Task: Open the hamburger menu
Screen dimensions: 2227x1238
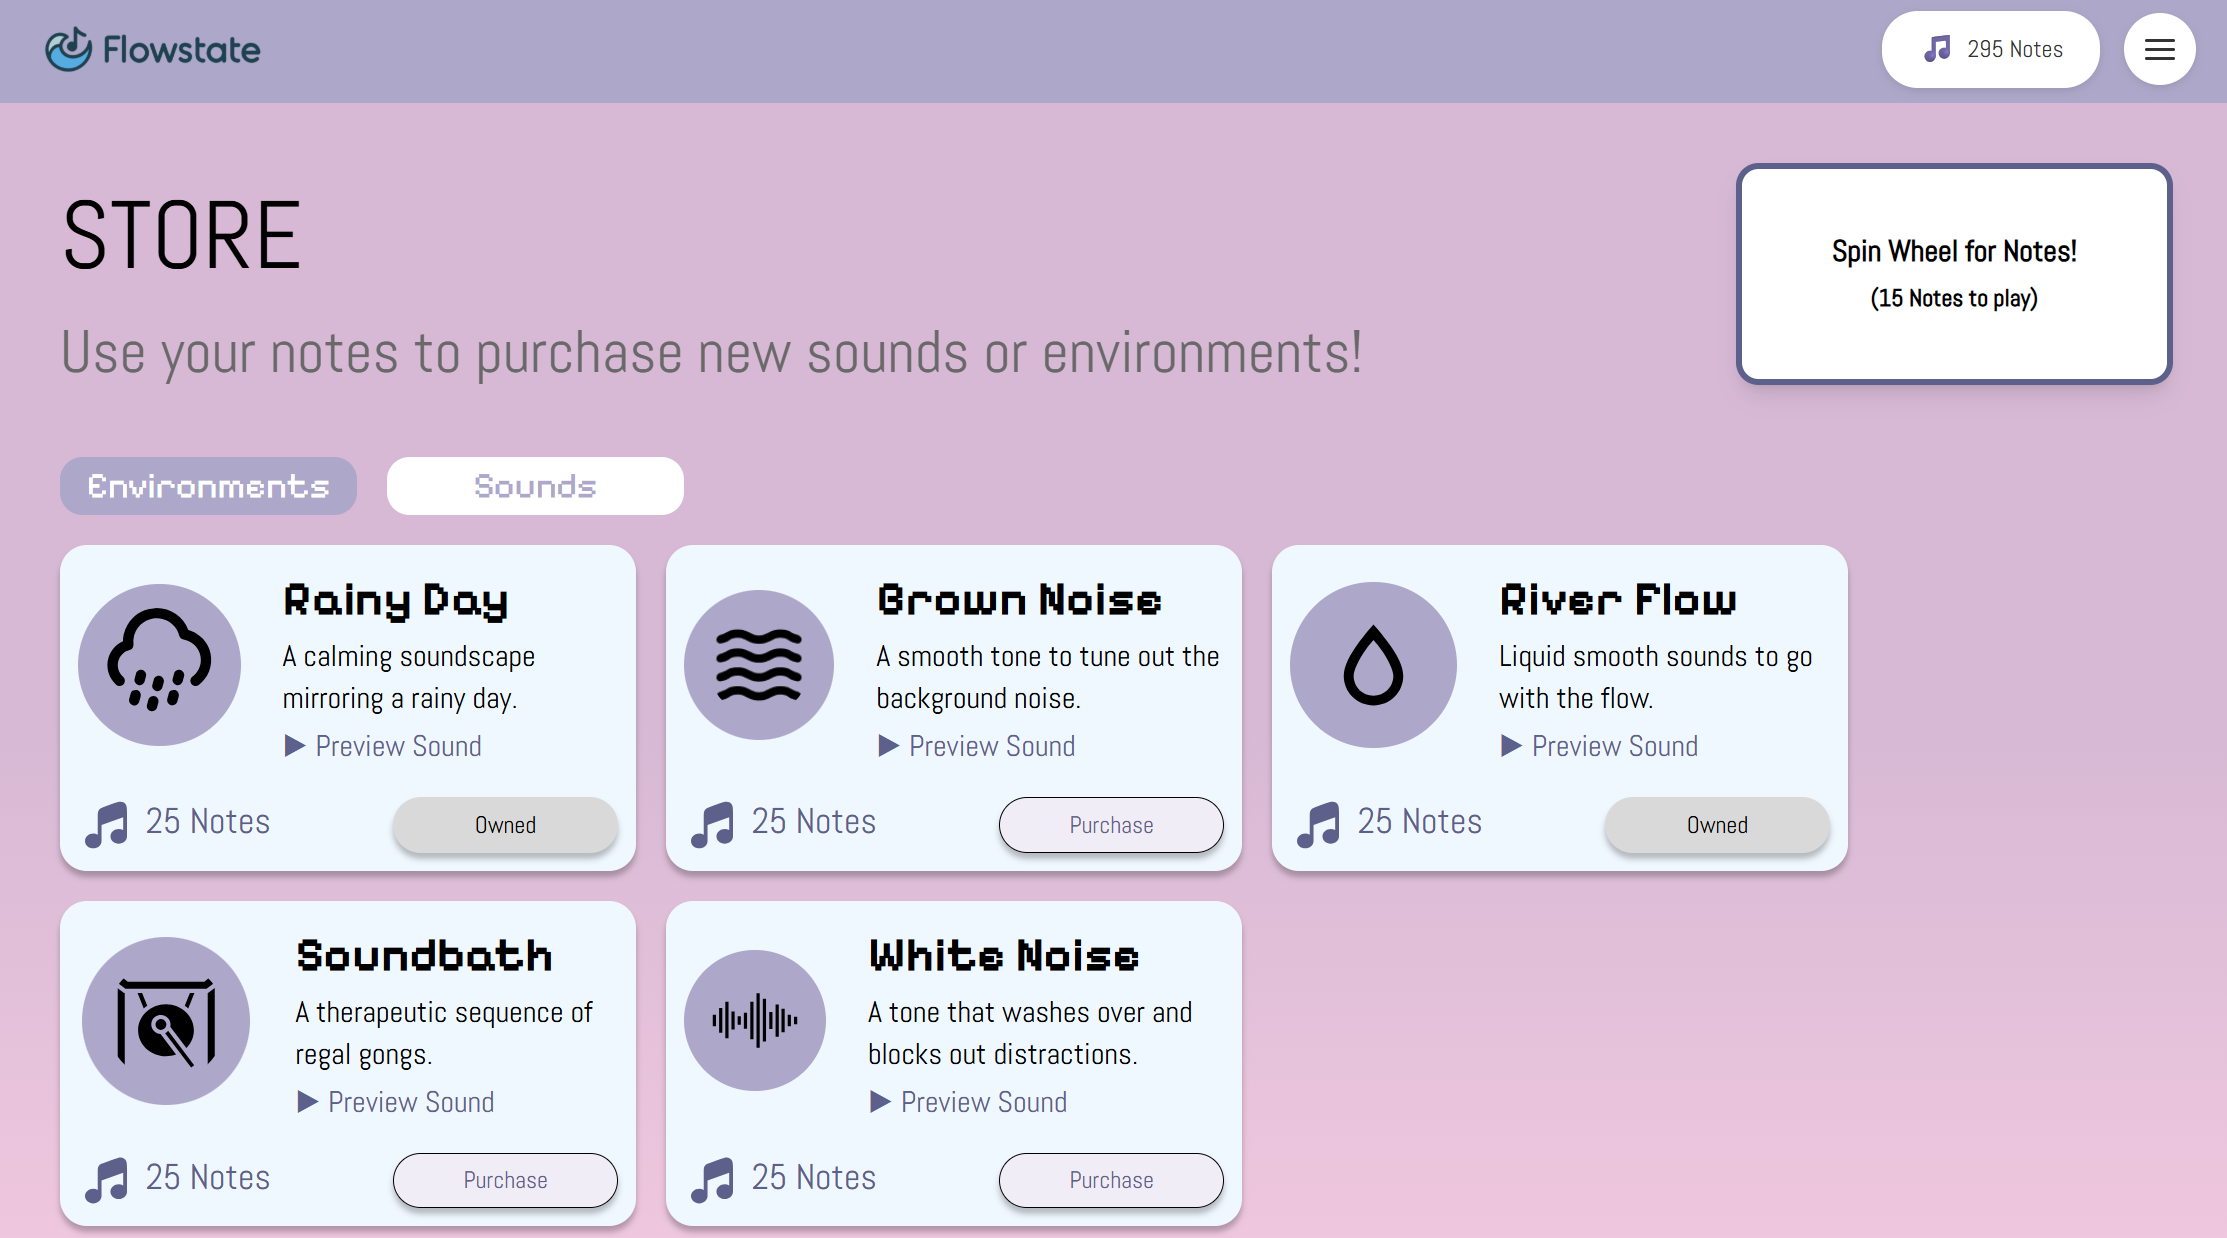Action: pyautogui.click(x=2159, y=49)
